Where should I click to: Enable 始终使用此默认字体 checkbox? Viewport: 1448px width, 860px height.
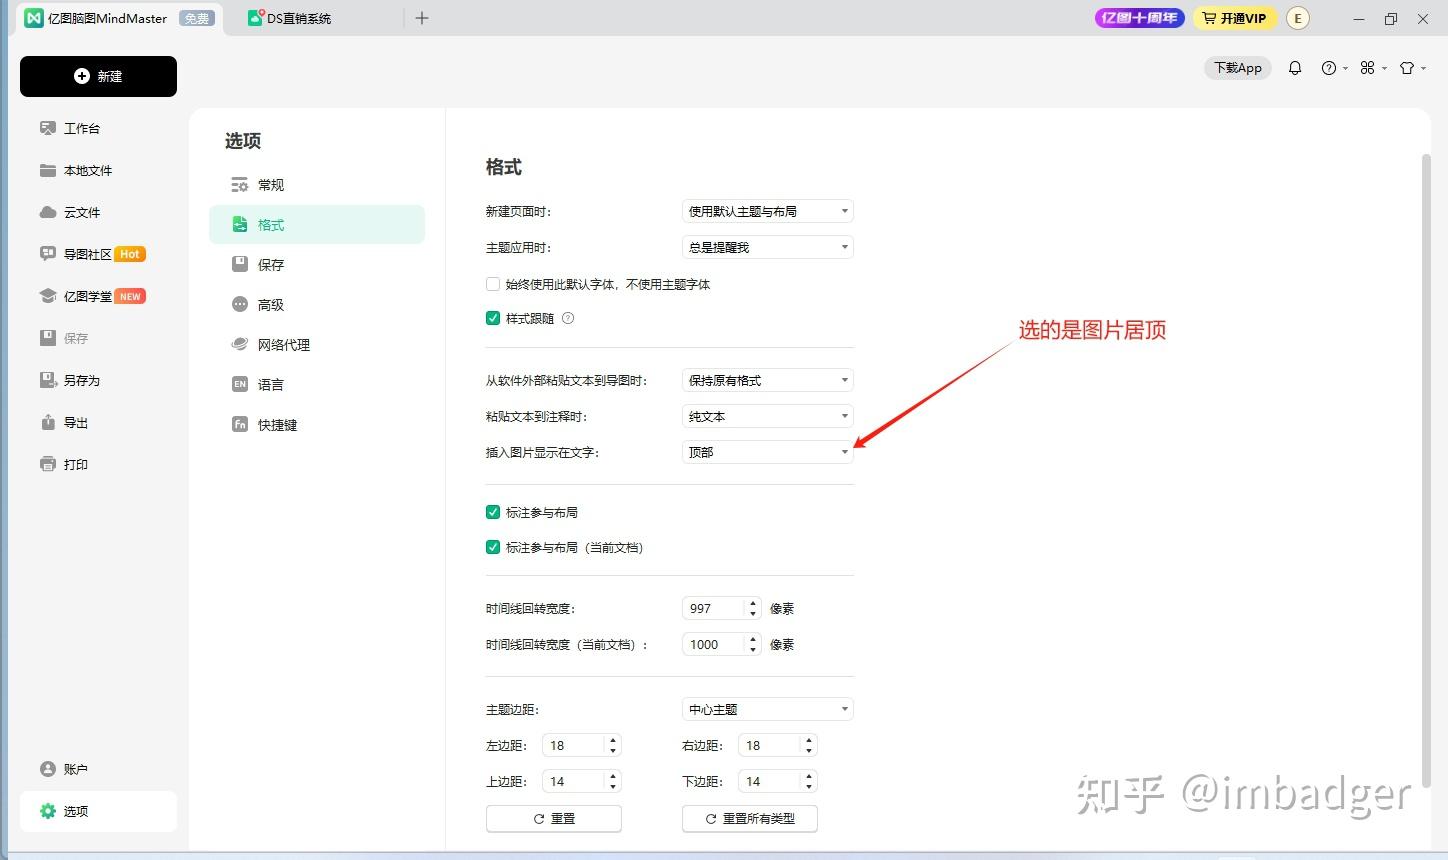(493, 284)
